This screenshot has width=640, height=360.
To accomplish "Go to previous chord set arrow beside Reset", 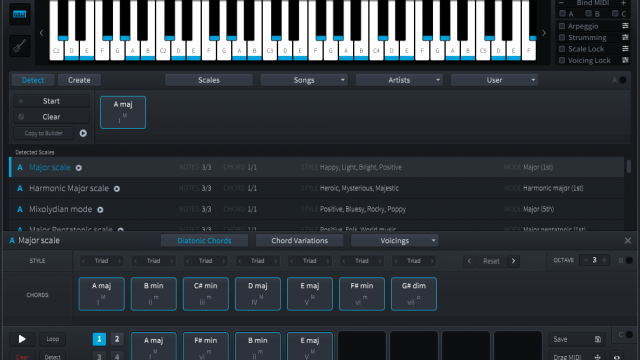I will (469, 261).
